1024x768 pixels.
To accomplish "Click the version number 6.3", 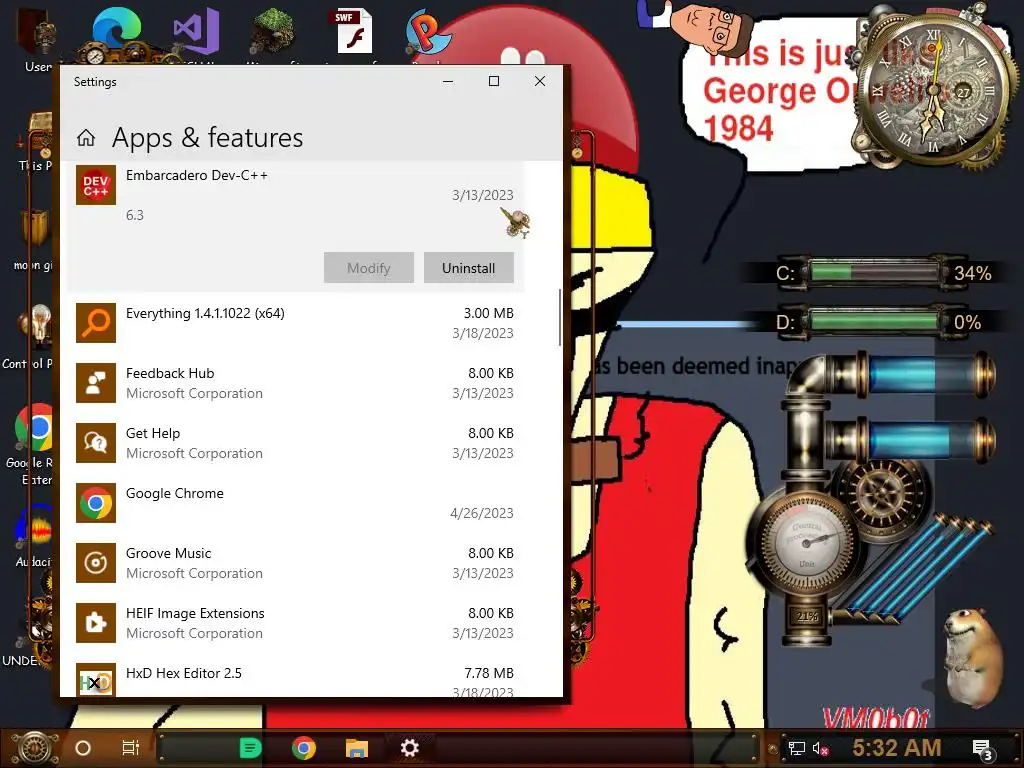I will (135, 216).
